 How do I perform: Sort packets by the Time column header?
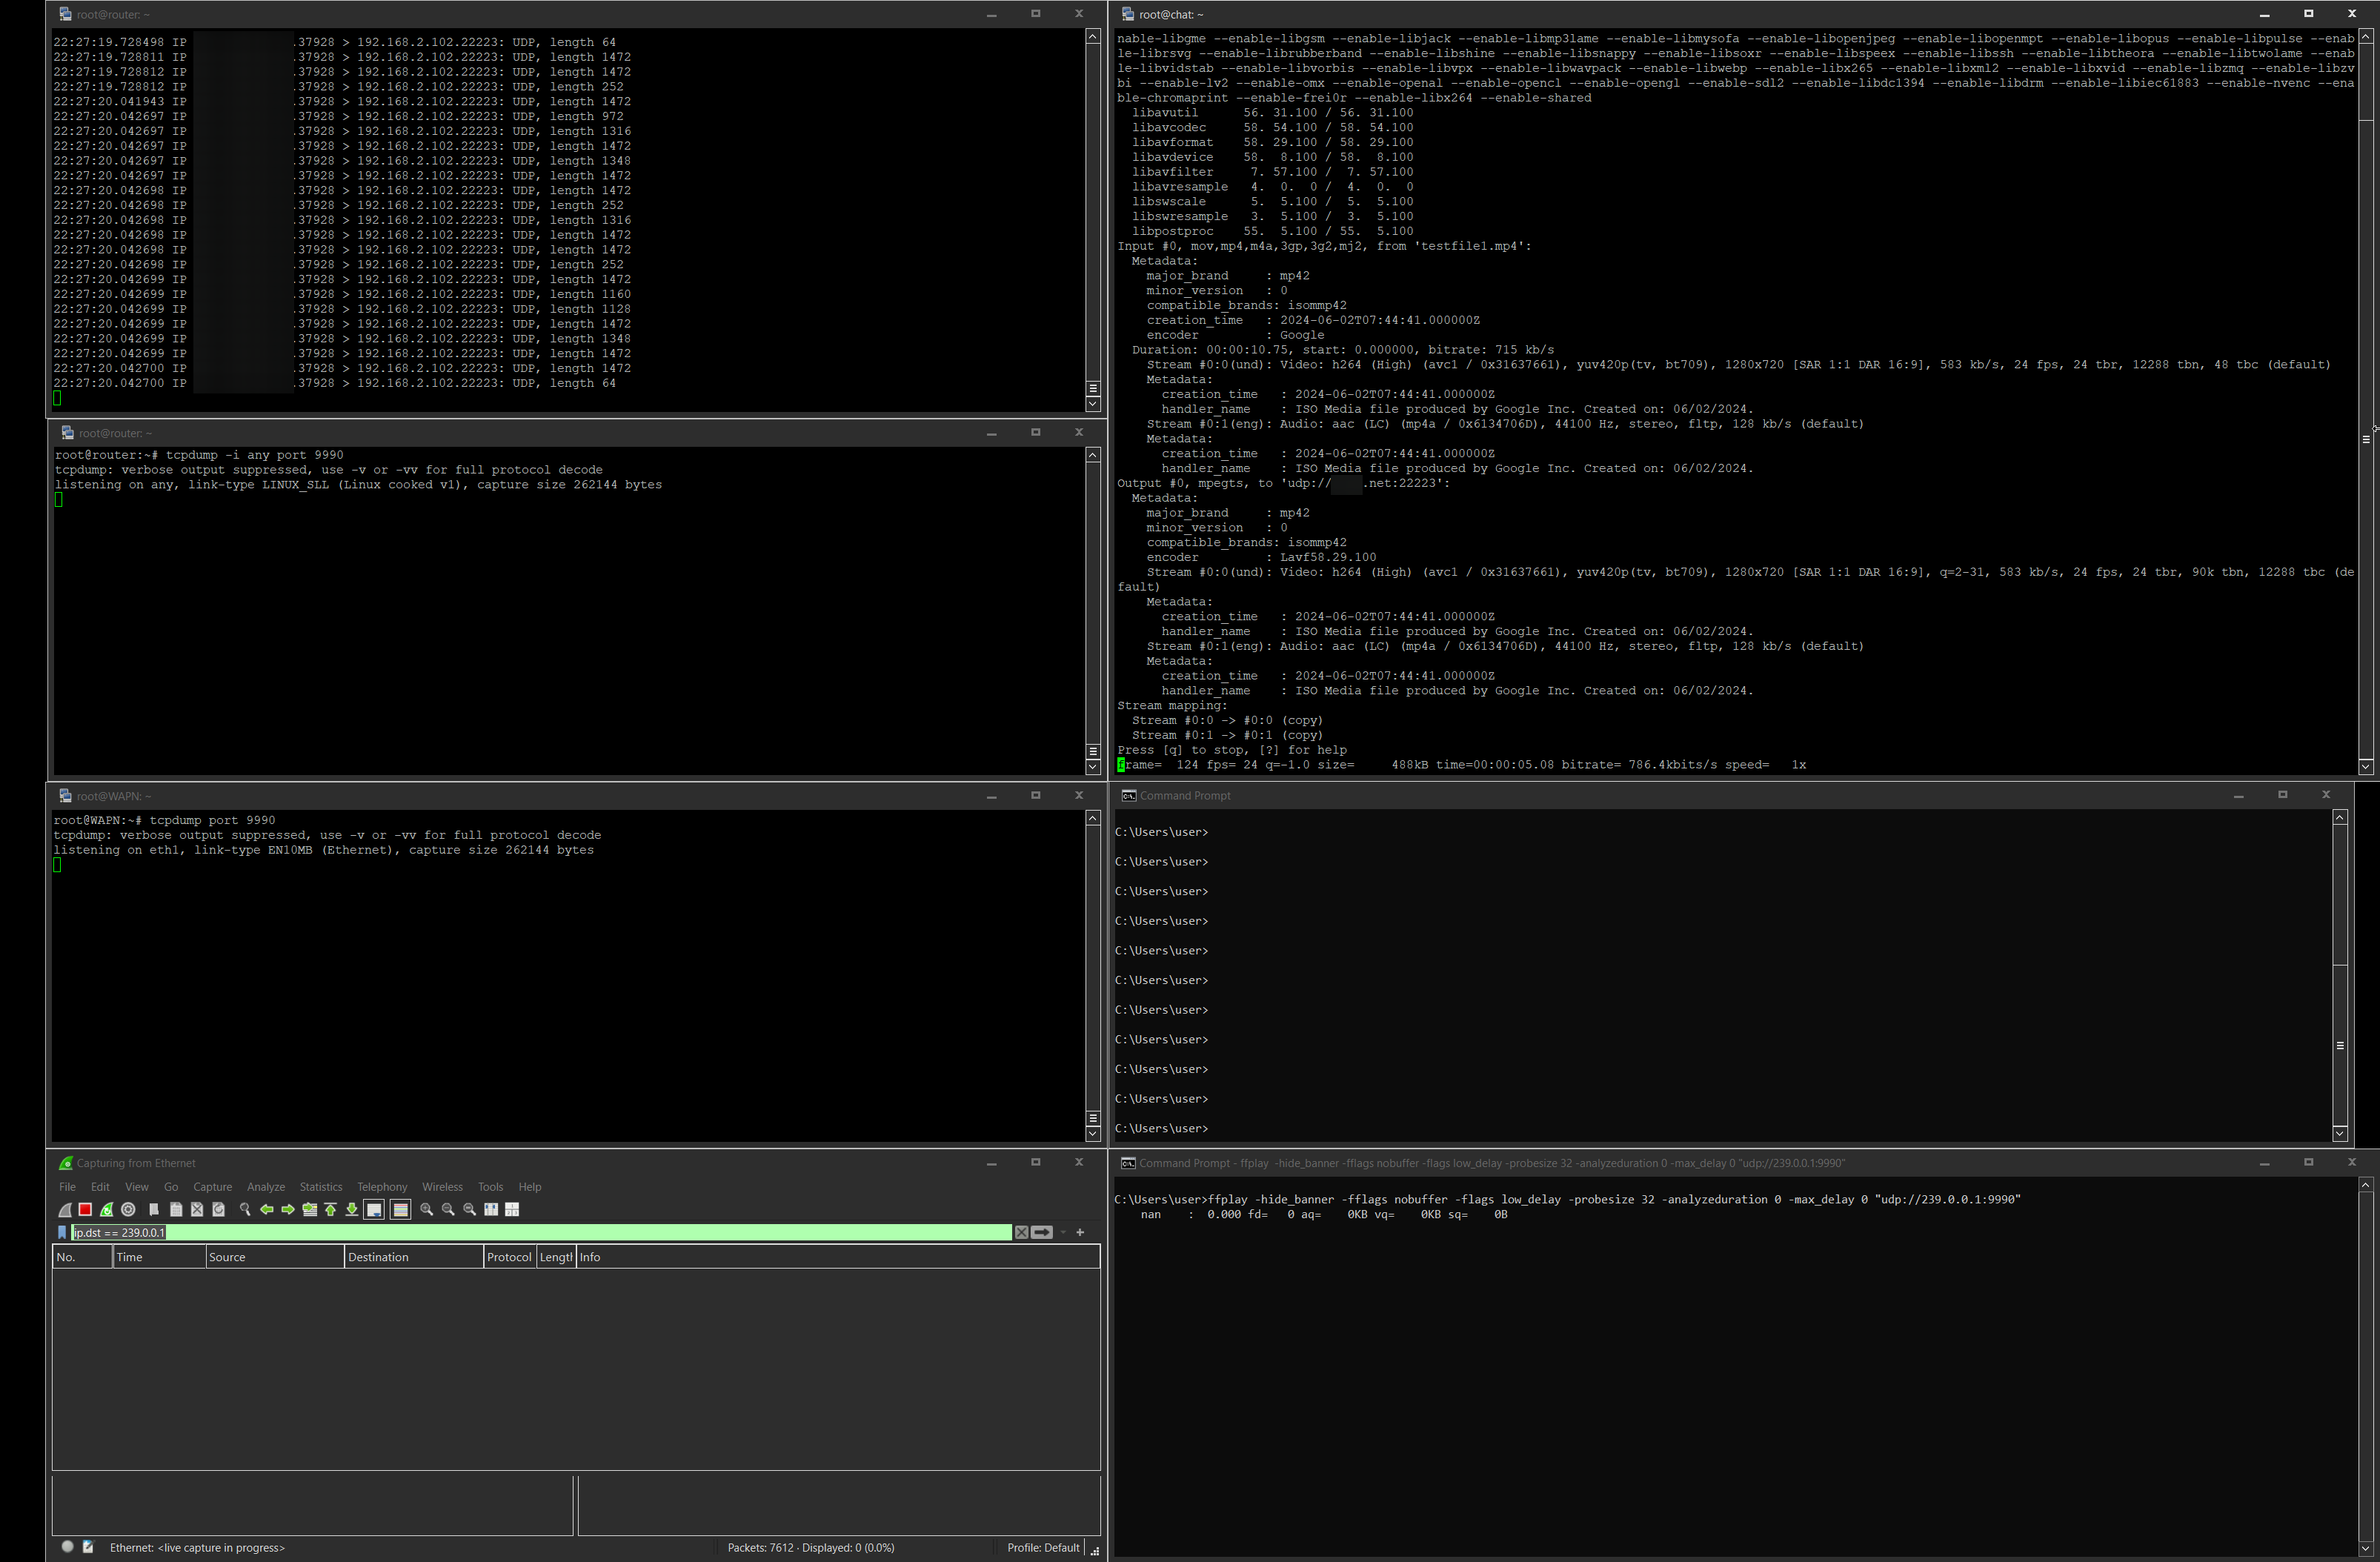[x=159, y=1257]
